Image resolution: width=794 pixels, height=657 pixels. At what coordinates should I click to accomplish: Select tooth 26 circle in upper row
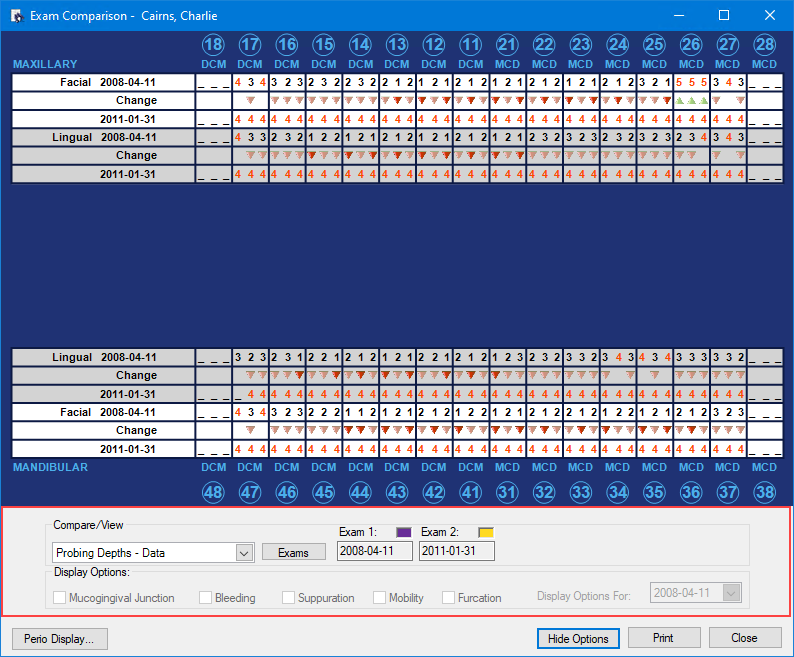pyautogui.click(x=690, y=44)
